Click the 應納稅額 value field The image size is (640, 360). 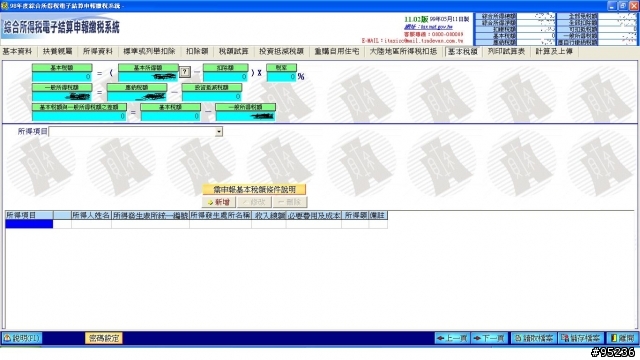(x=137, y=96)
